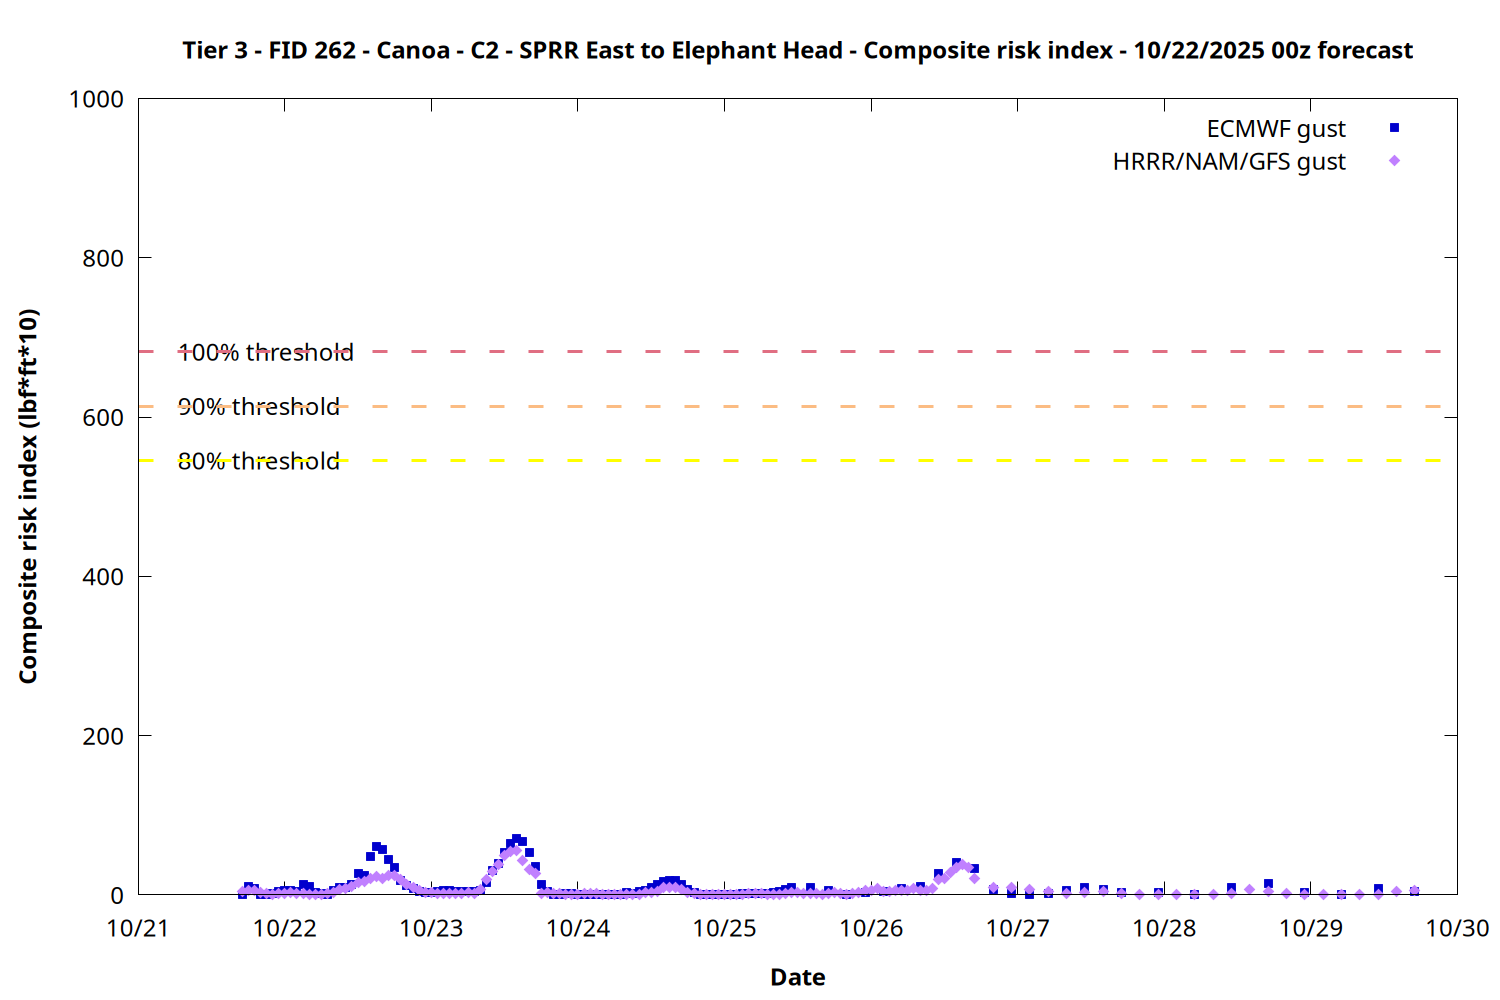Click the 800 y-axis tick label
The width and height of the screenshot is (1500, 1000).
pyautogui.click(x=103, y=258)
